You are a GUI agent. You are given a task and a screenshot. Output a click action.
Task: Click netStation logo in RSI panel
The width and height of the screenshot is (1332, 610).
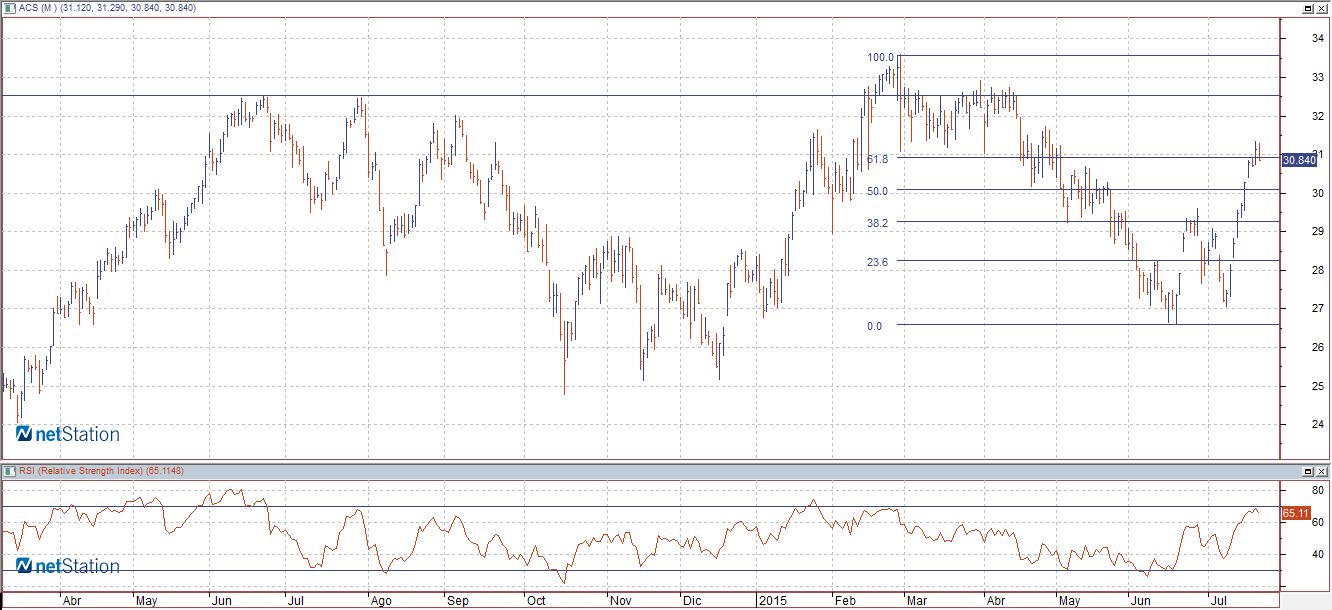coord(67,566)
